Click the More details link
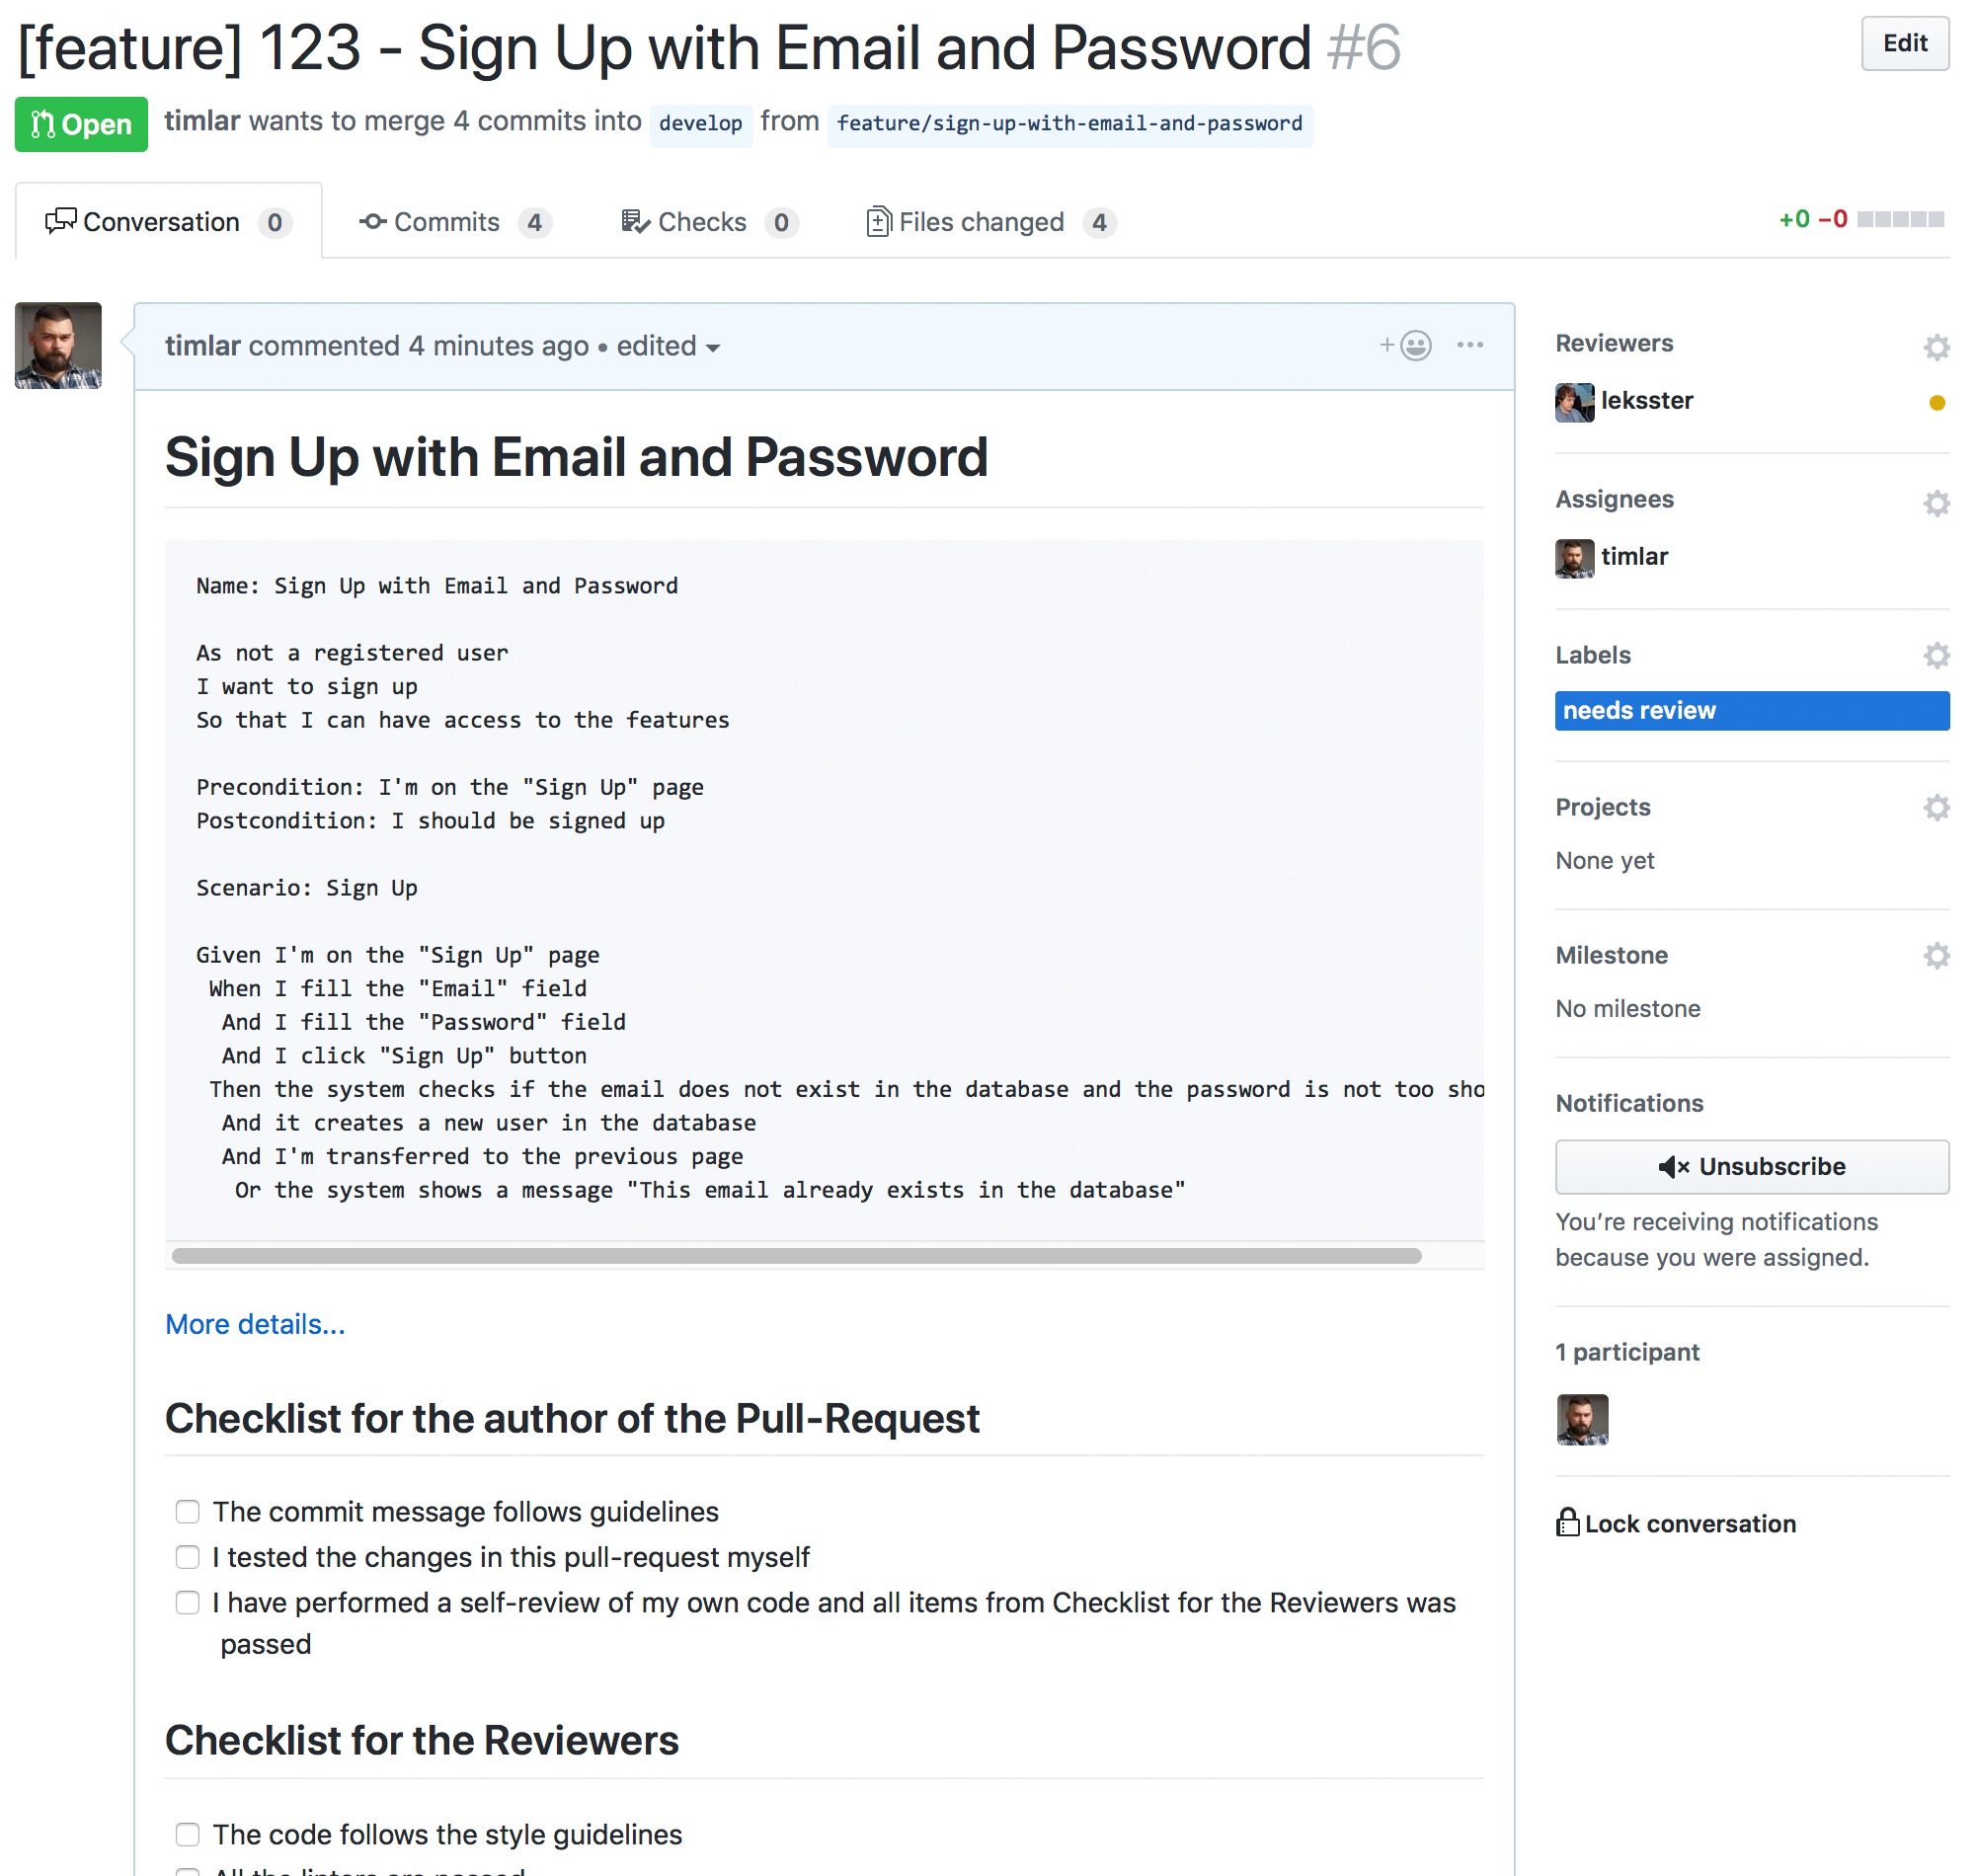 (256, 1322)
